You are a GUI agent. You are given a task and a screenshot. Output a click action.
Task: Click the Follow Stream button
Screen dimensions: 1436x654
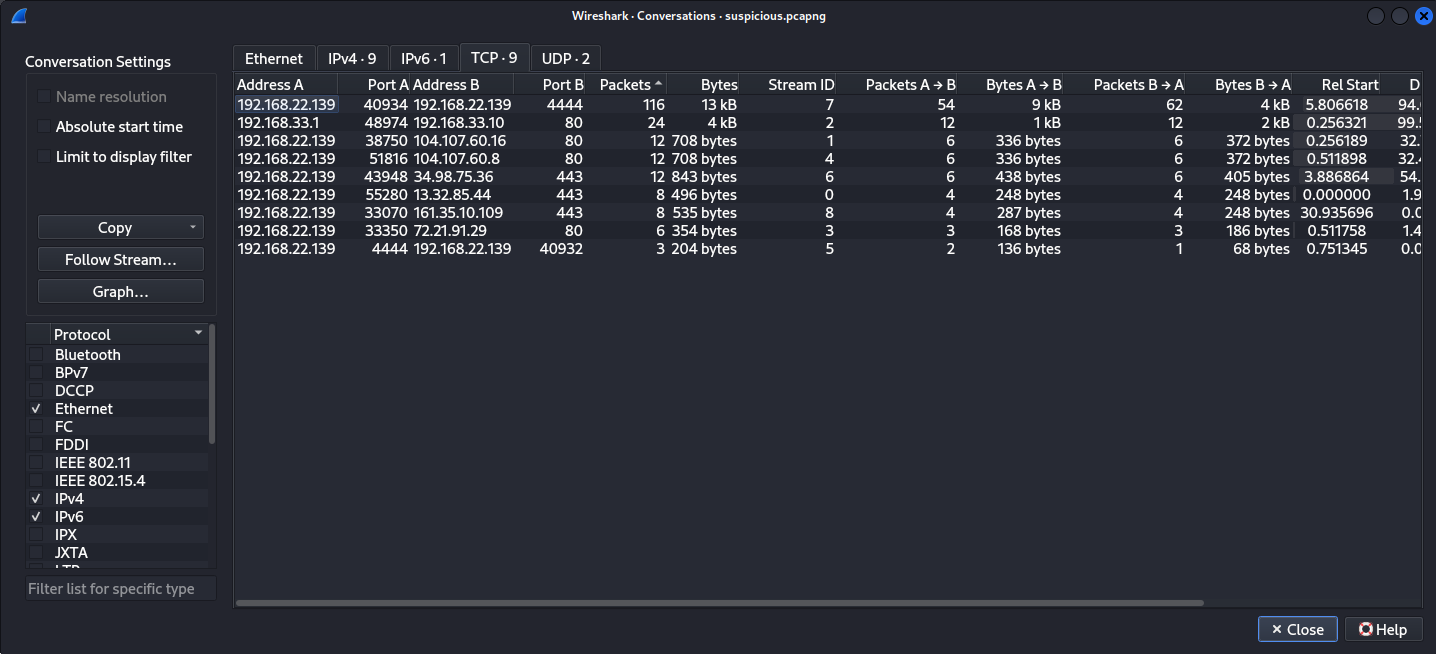[x=121, y=260]
